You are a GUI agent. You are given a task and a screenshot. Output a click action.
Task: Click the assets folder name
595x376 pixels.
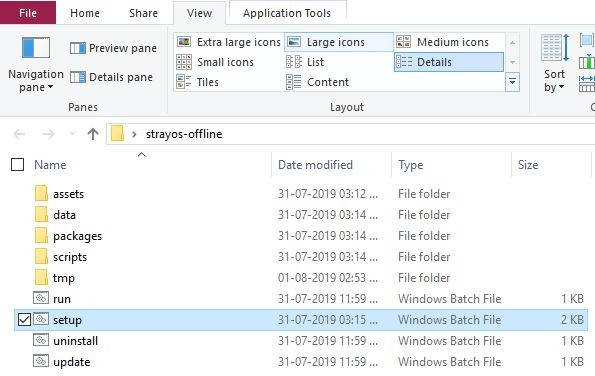[x=68, y=194]
